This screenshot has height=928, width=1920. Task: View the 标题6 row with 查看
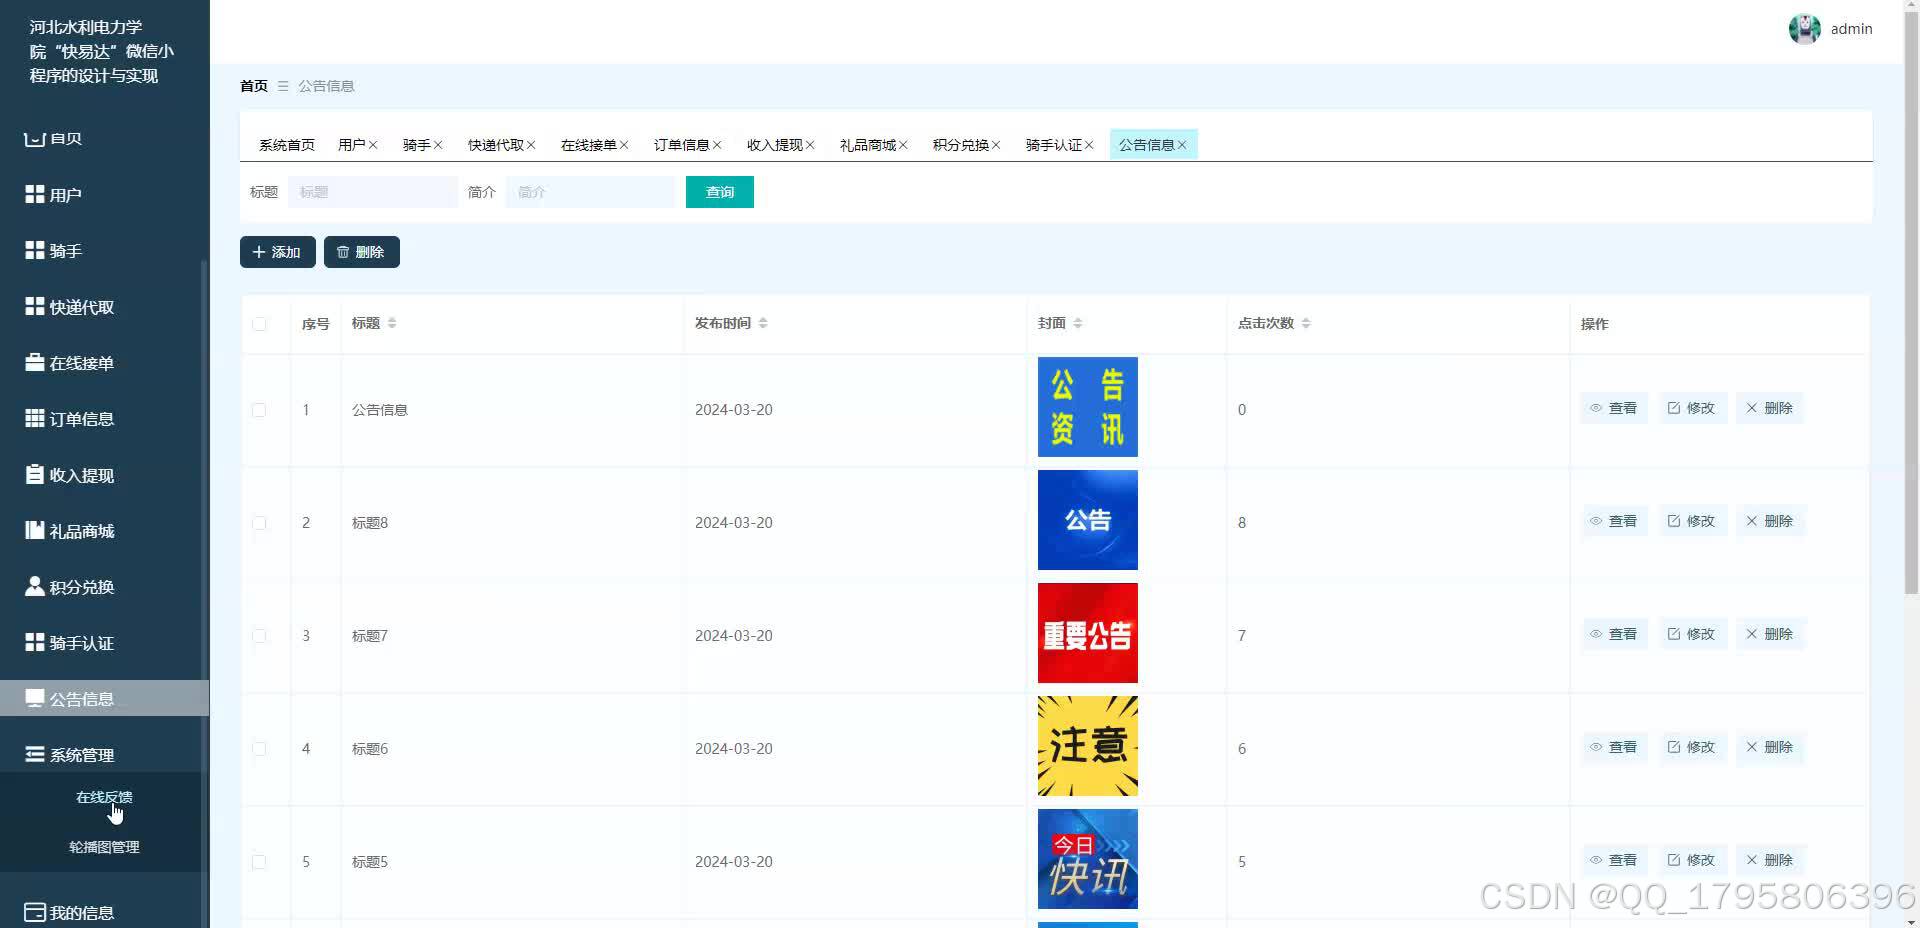pyautogui.click(x=1614, y=747)
